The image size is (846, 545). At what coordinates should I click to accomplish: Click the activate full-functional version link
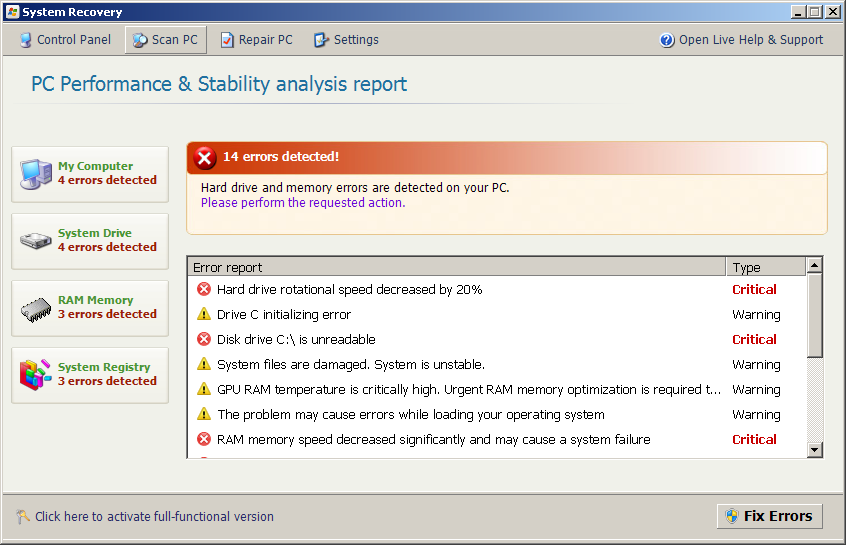pos(154,517)
